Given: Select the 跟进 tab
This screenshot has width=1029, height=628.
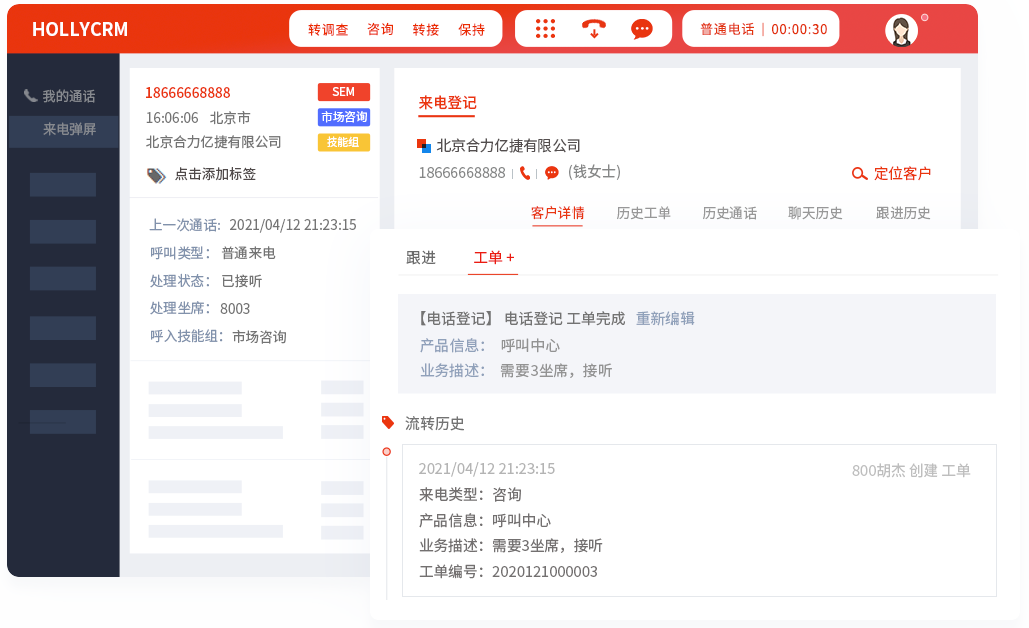Looking at the screenshot, I should tap(421, 258).
